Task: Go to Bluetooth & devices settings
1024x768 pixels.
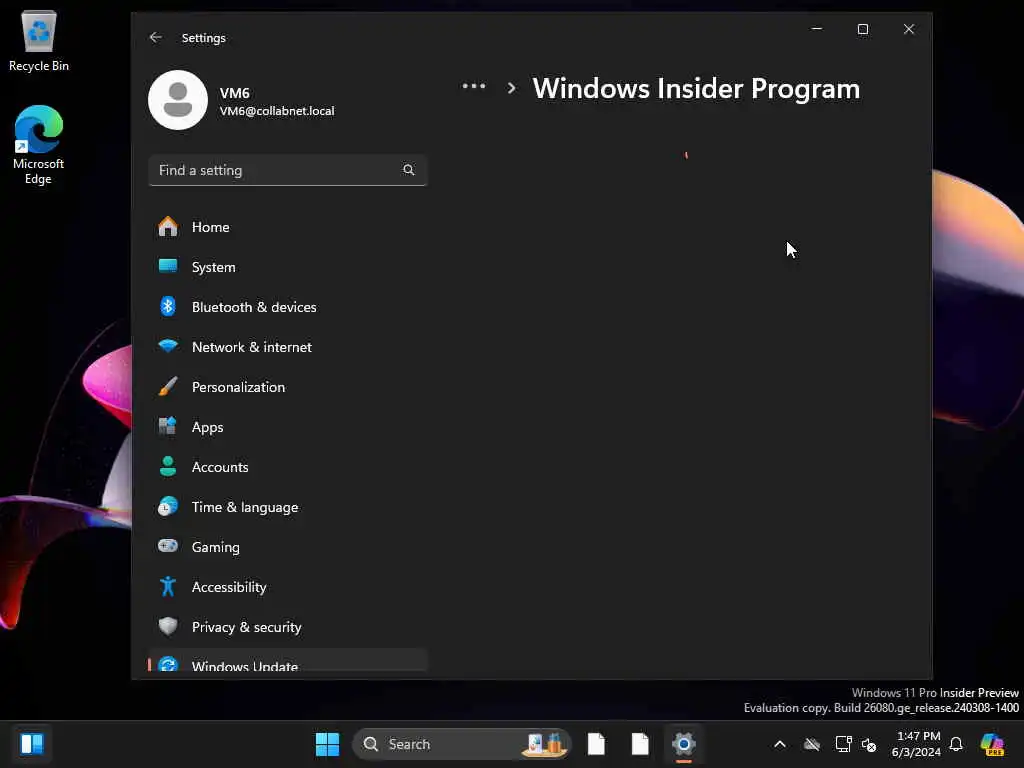Action: 287,307
